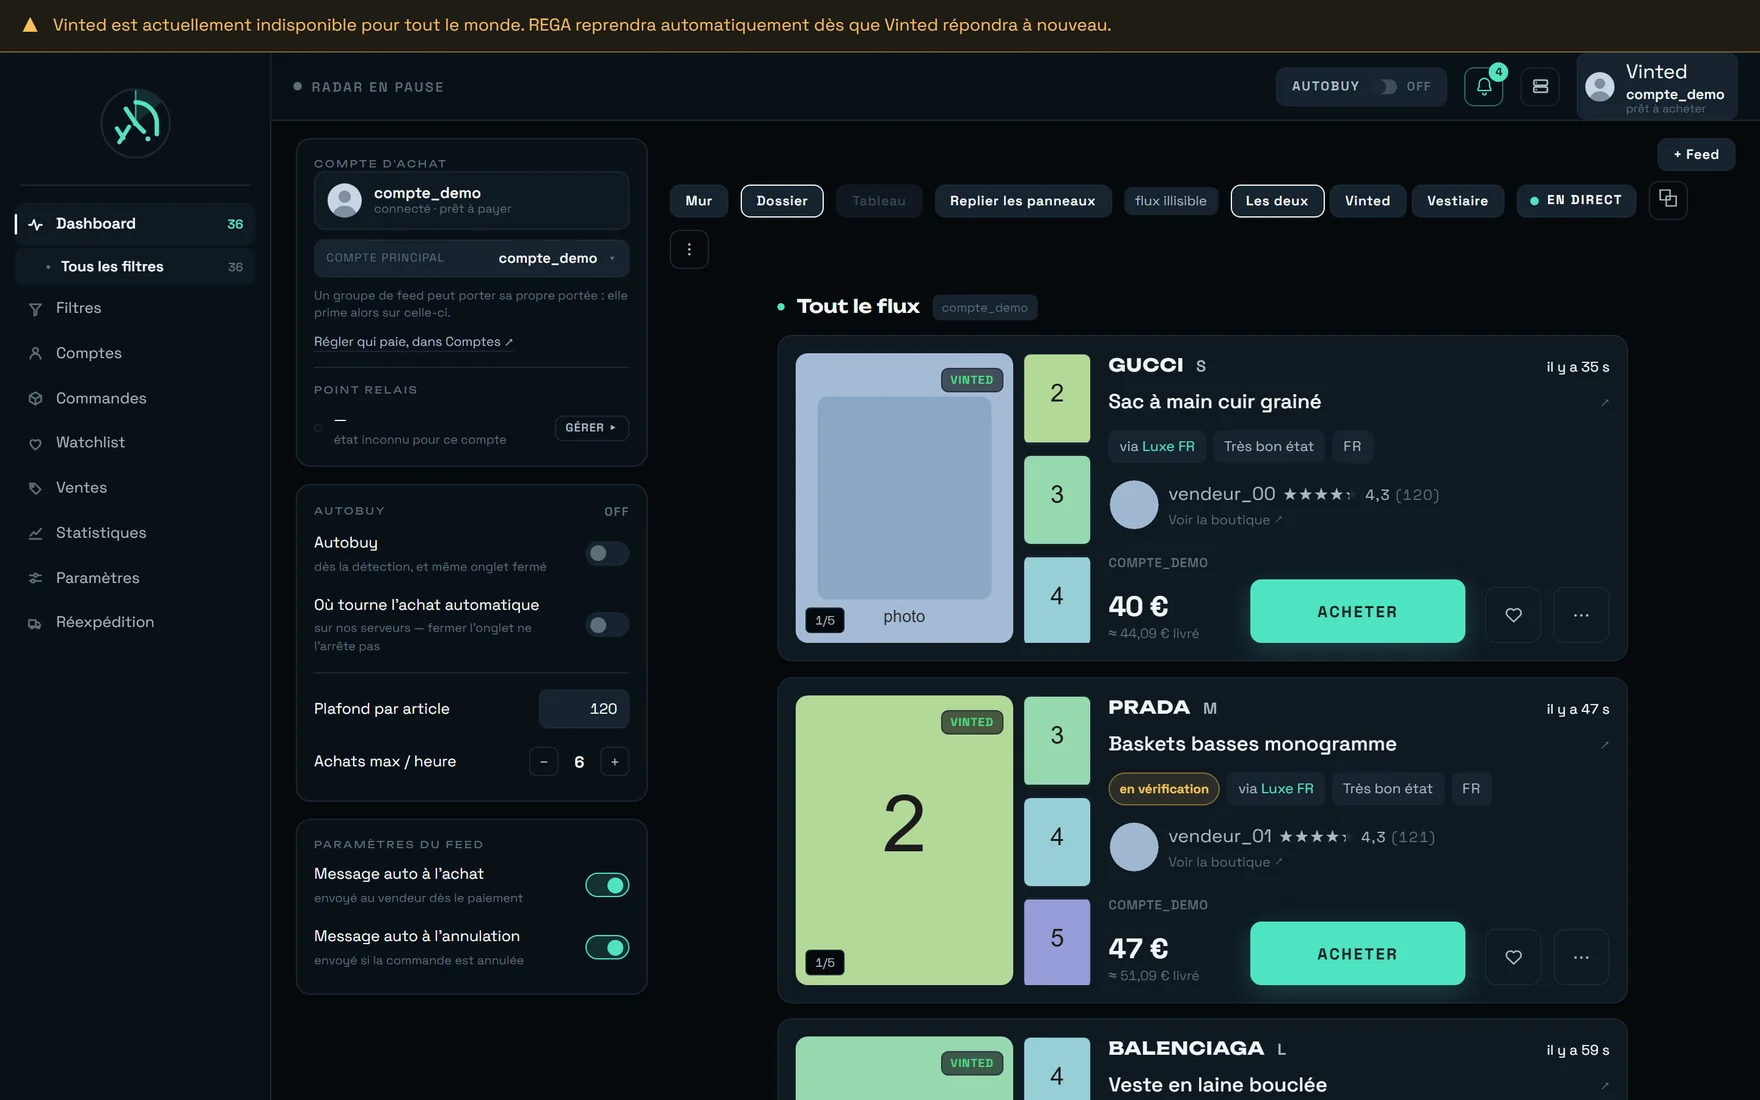Click the Gucci main photo thumbnail
This screenshot has width=1760, height=1100.
pos(904,498)
